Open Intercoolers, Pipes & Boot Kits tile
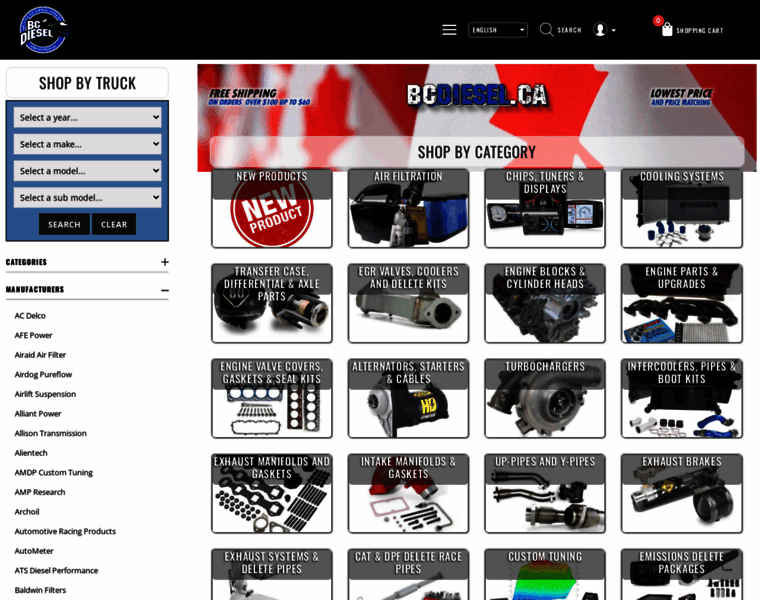This screenshot has width=760, height=600. pyautogui.click(x=681, y=398)
